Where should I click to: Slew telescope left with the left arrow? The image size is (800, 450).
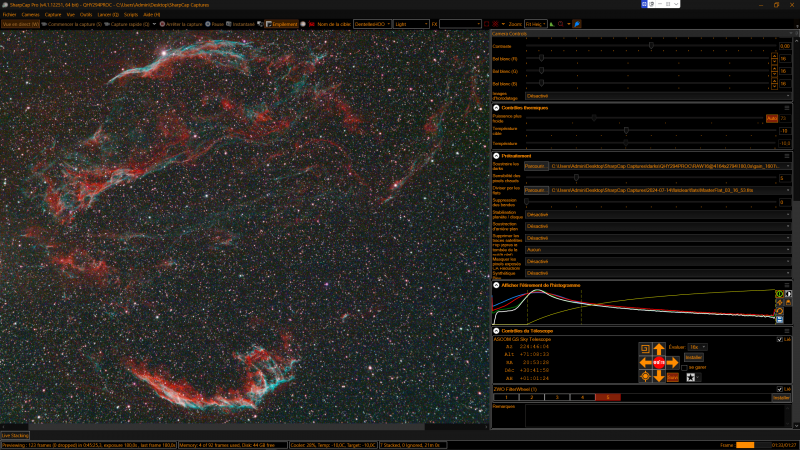point(645,363)
